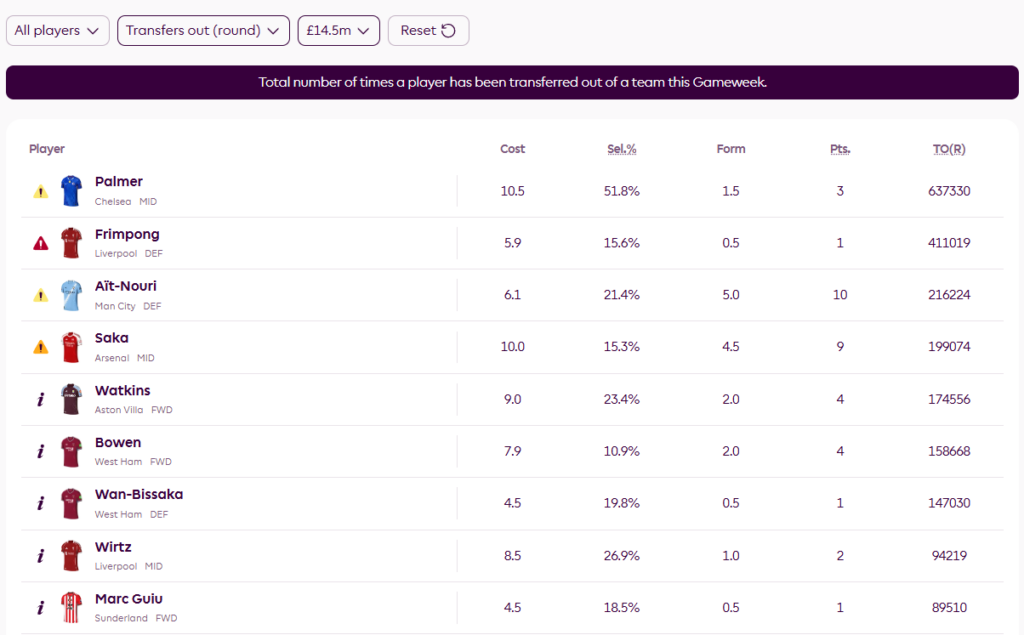Click Marc Guiu's striped Sunderland shirt
The height and width of the screenshot is (635, 1024).
click(70, 607)
